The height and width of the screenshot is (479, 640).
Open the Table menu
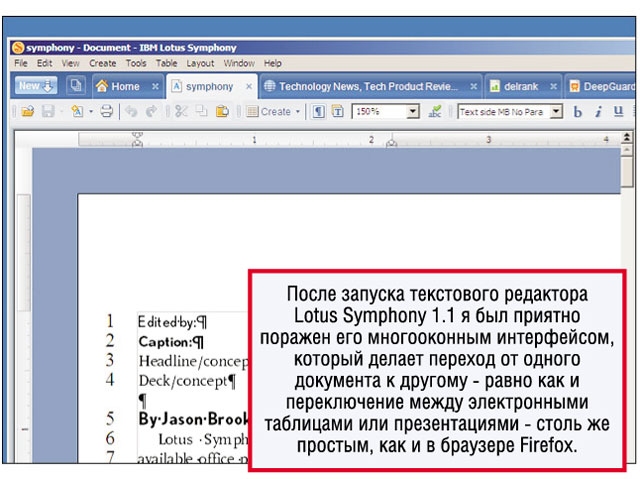click(167, 63)
